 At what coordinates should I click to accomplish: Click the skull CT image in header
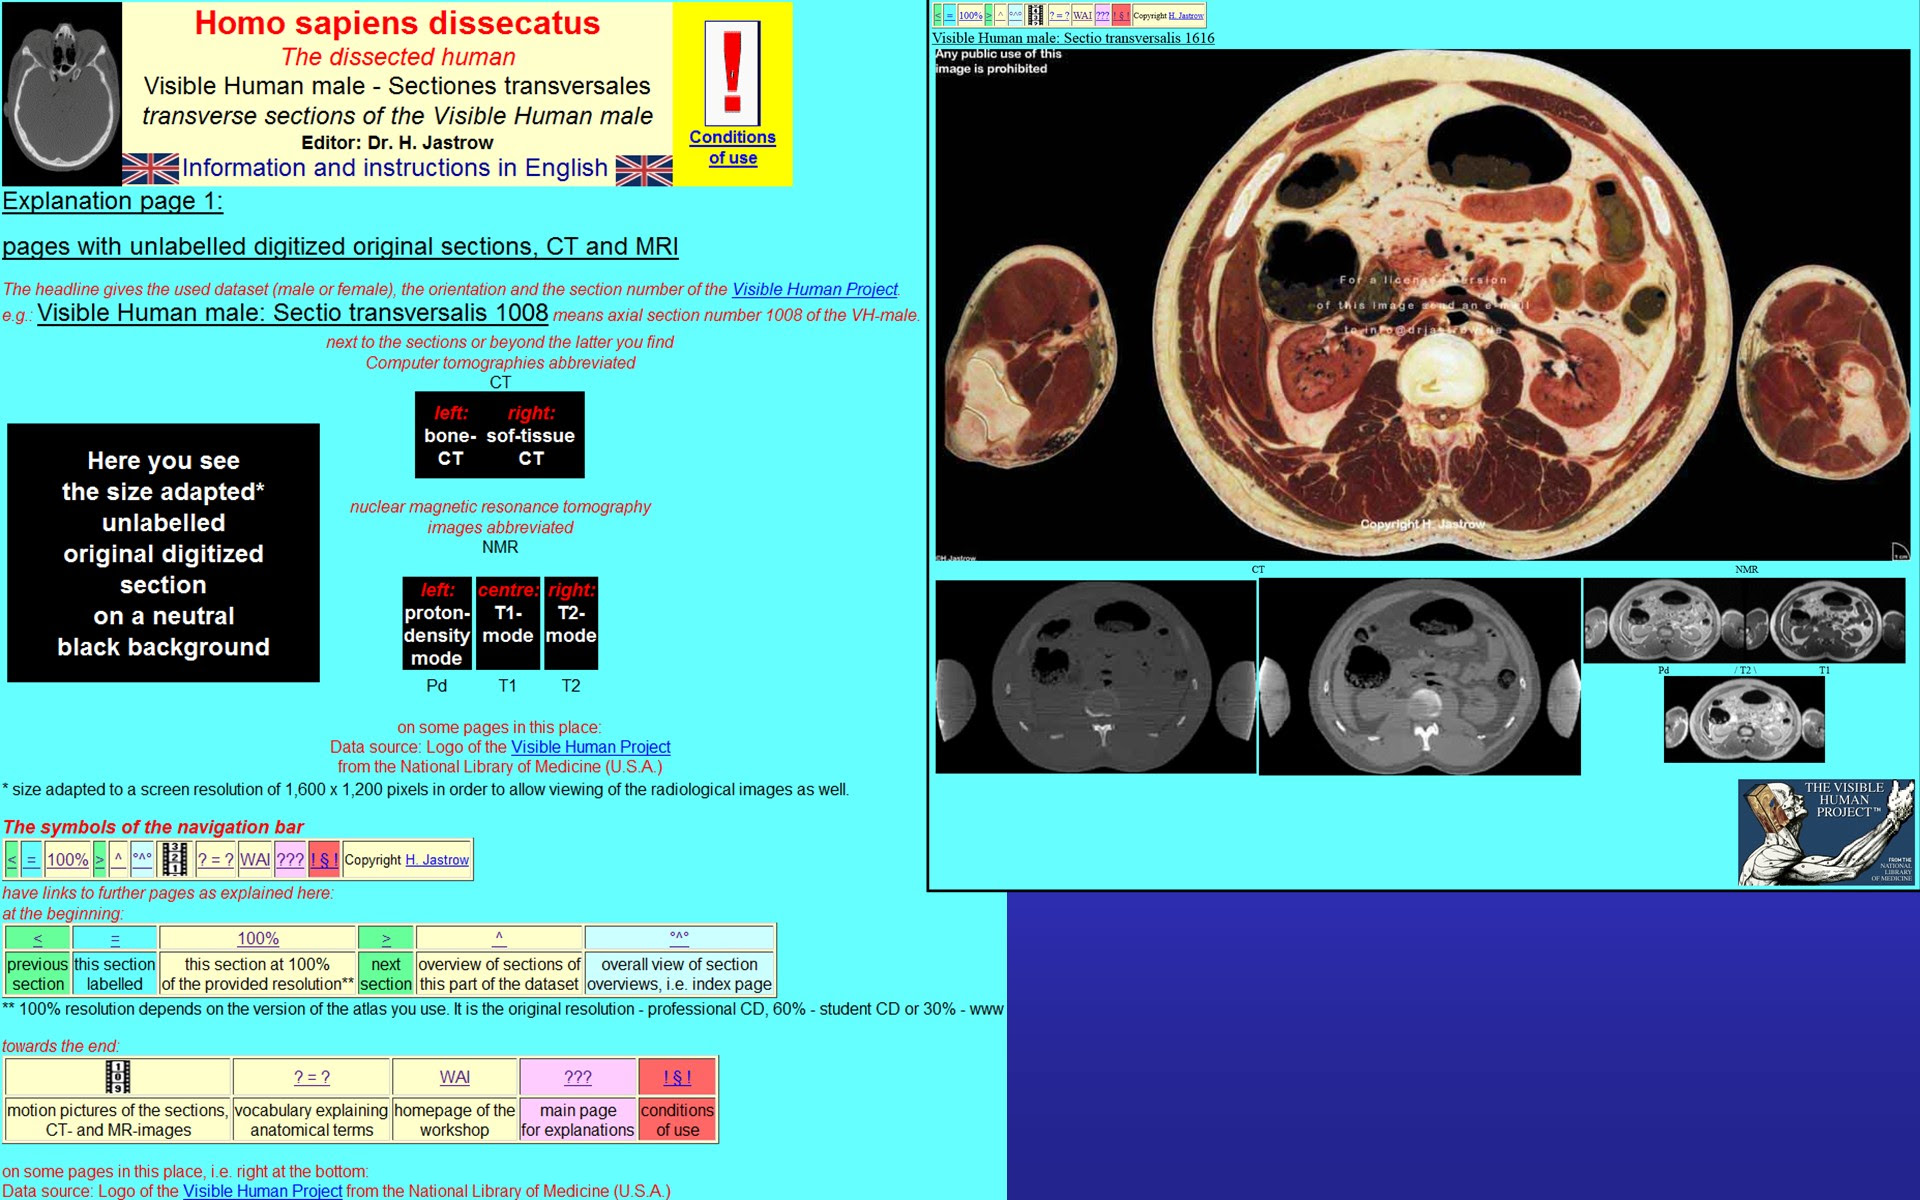pos(62,93)
